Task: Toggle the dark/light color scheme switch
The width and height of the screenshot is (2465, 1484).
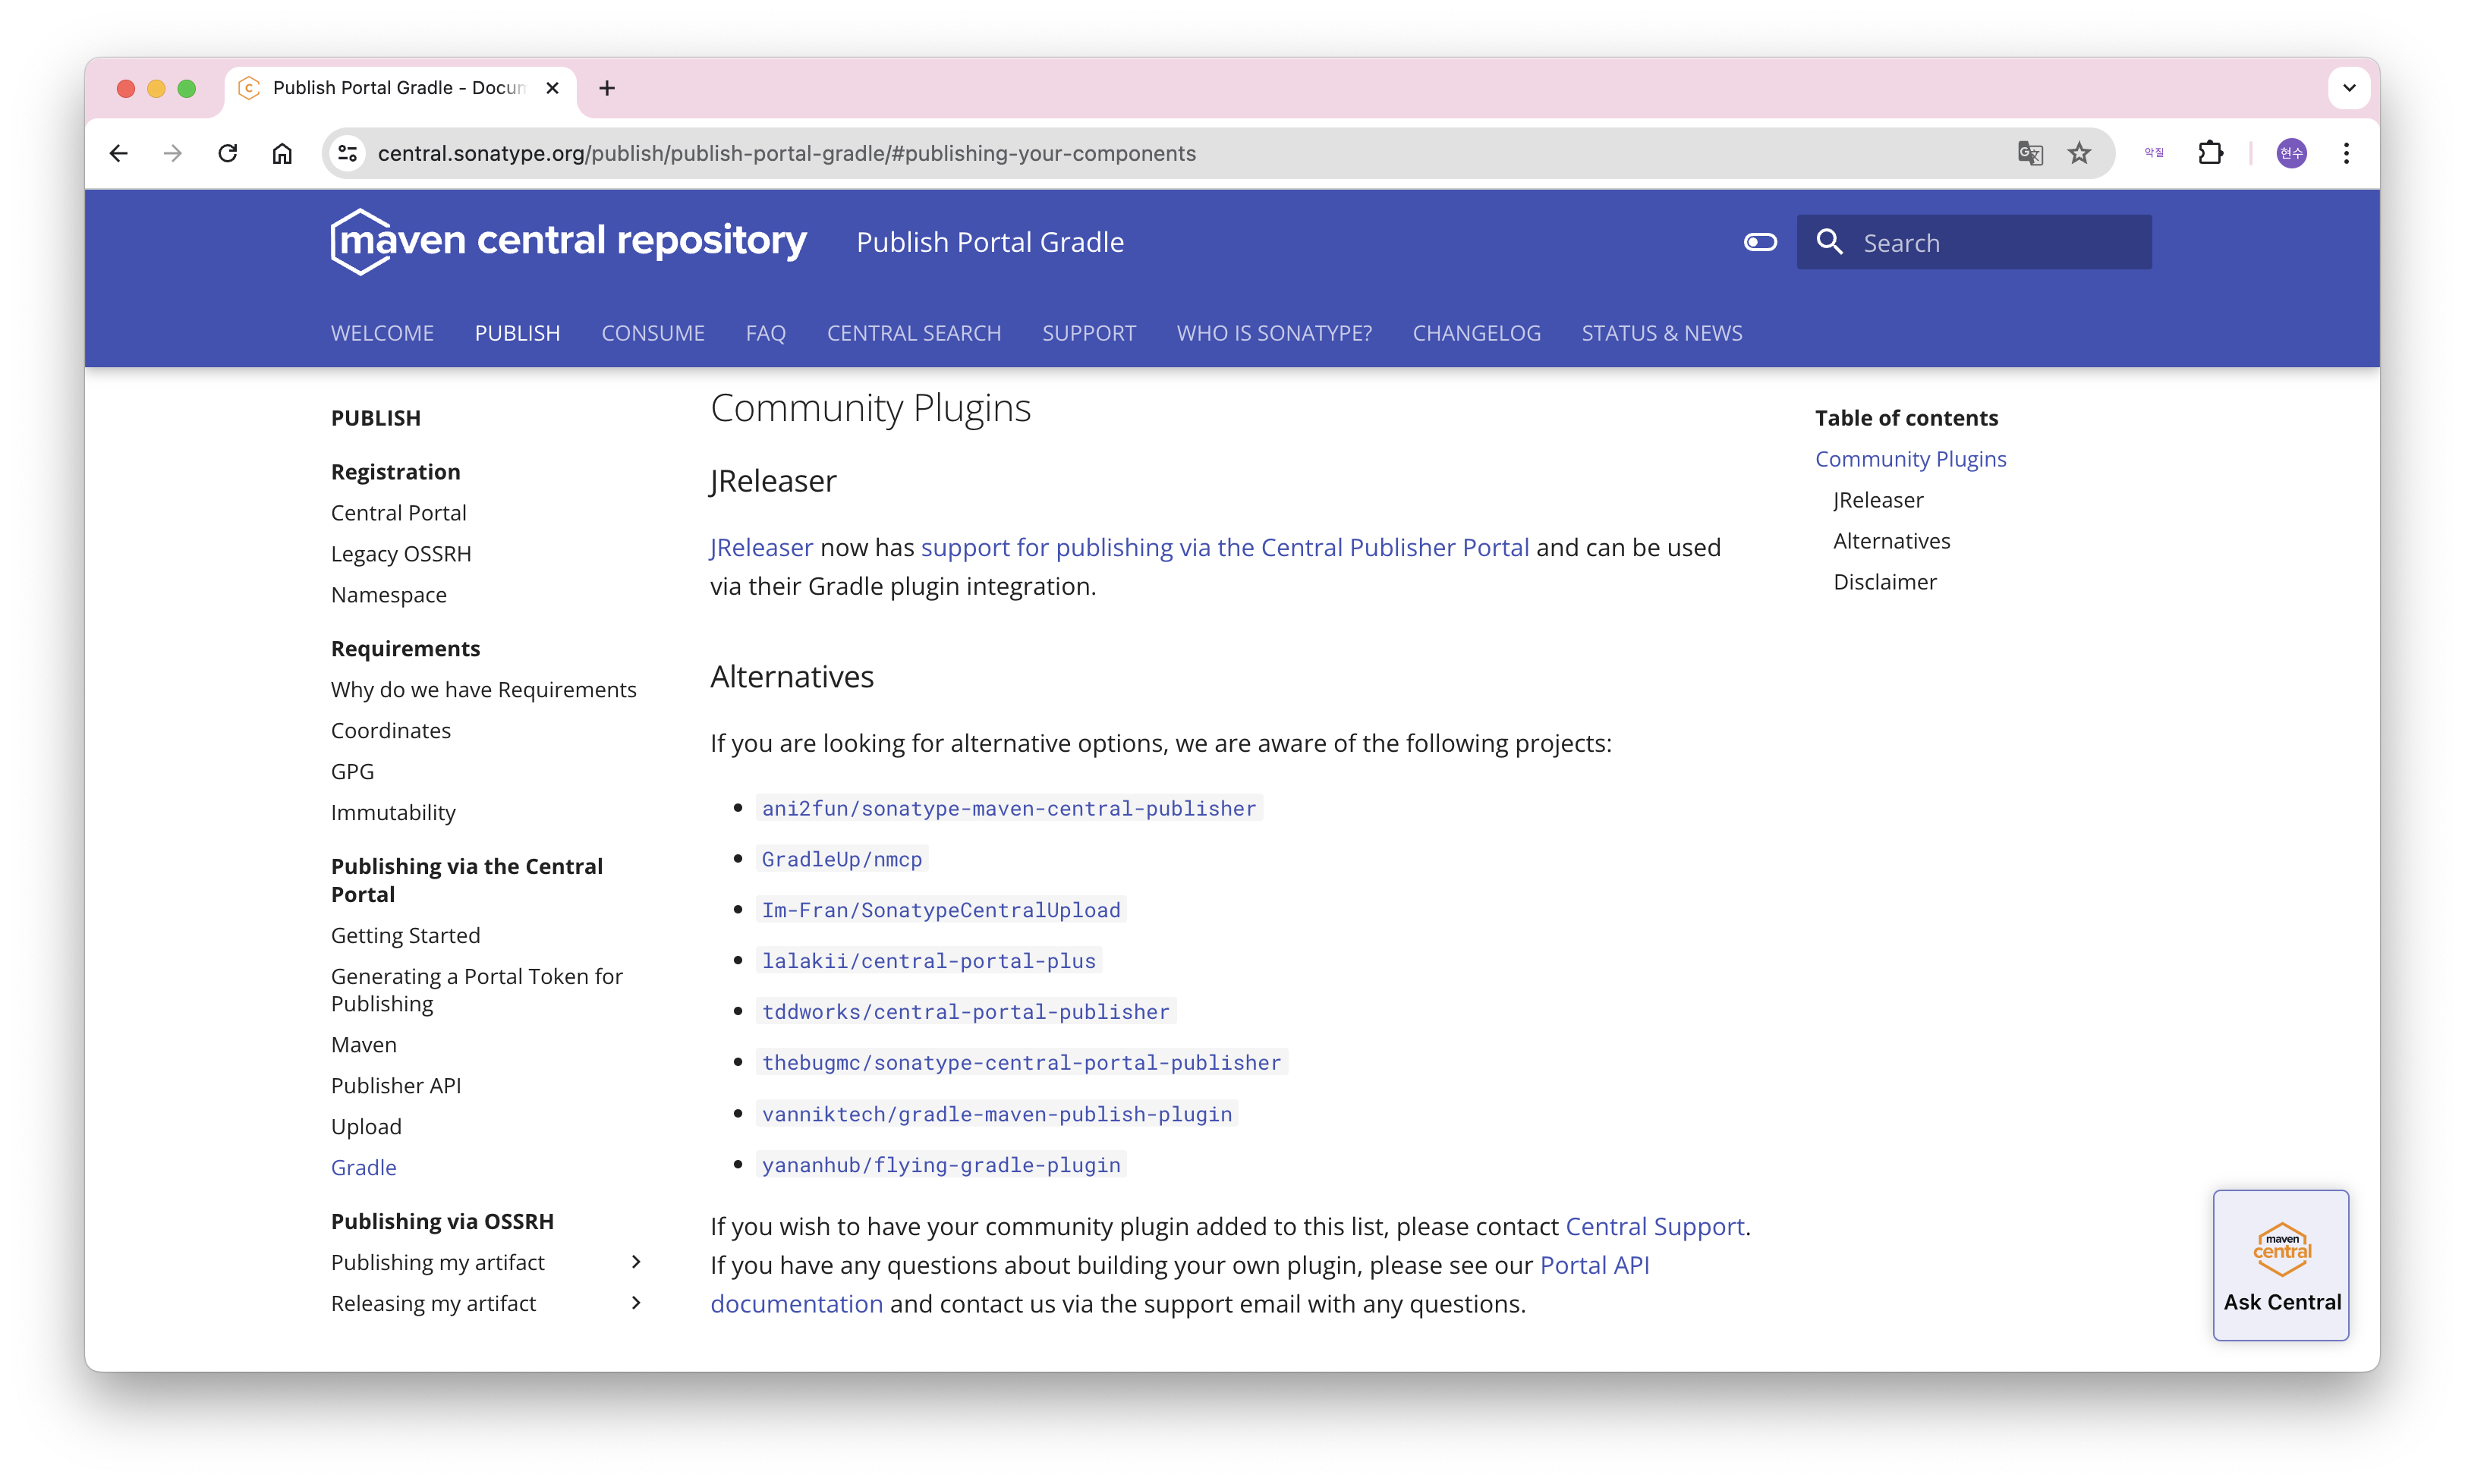Action: point(1760,242)
